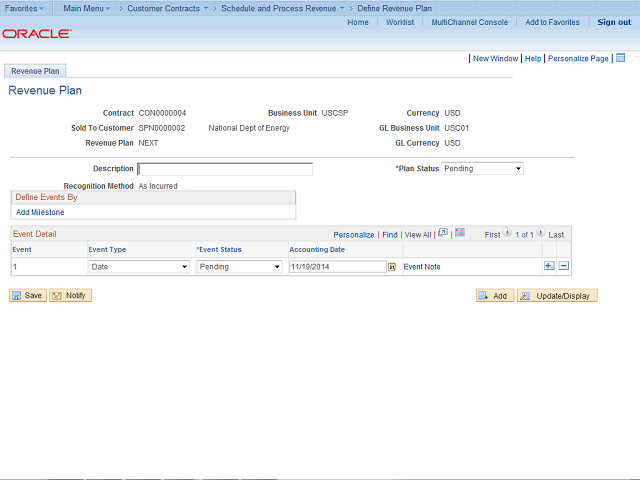Click View All in Event Detail
Viewport: 640px width, 480px height.
pos(418,235)
